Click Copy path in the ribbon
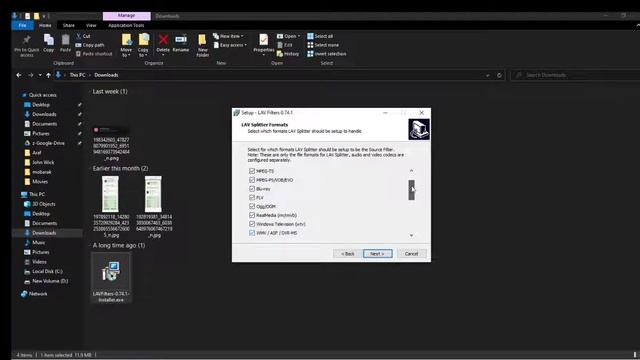 [x=90, y=45]
